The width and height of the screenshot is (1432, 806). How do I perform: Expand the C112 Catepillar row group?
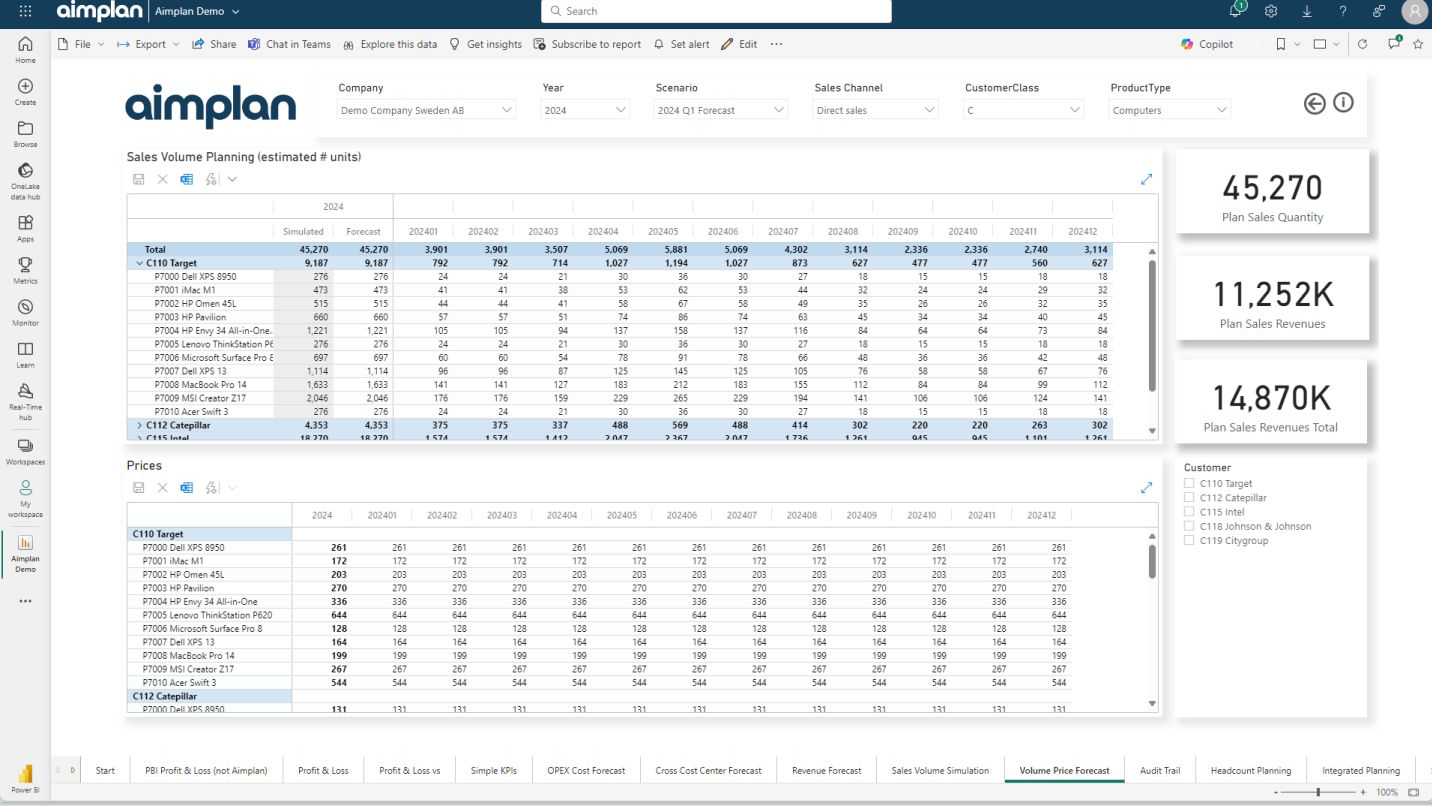139,425
